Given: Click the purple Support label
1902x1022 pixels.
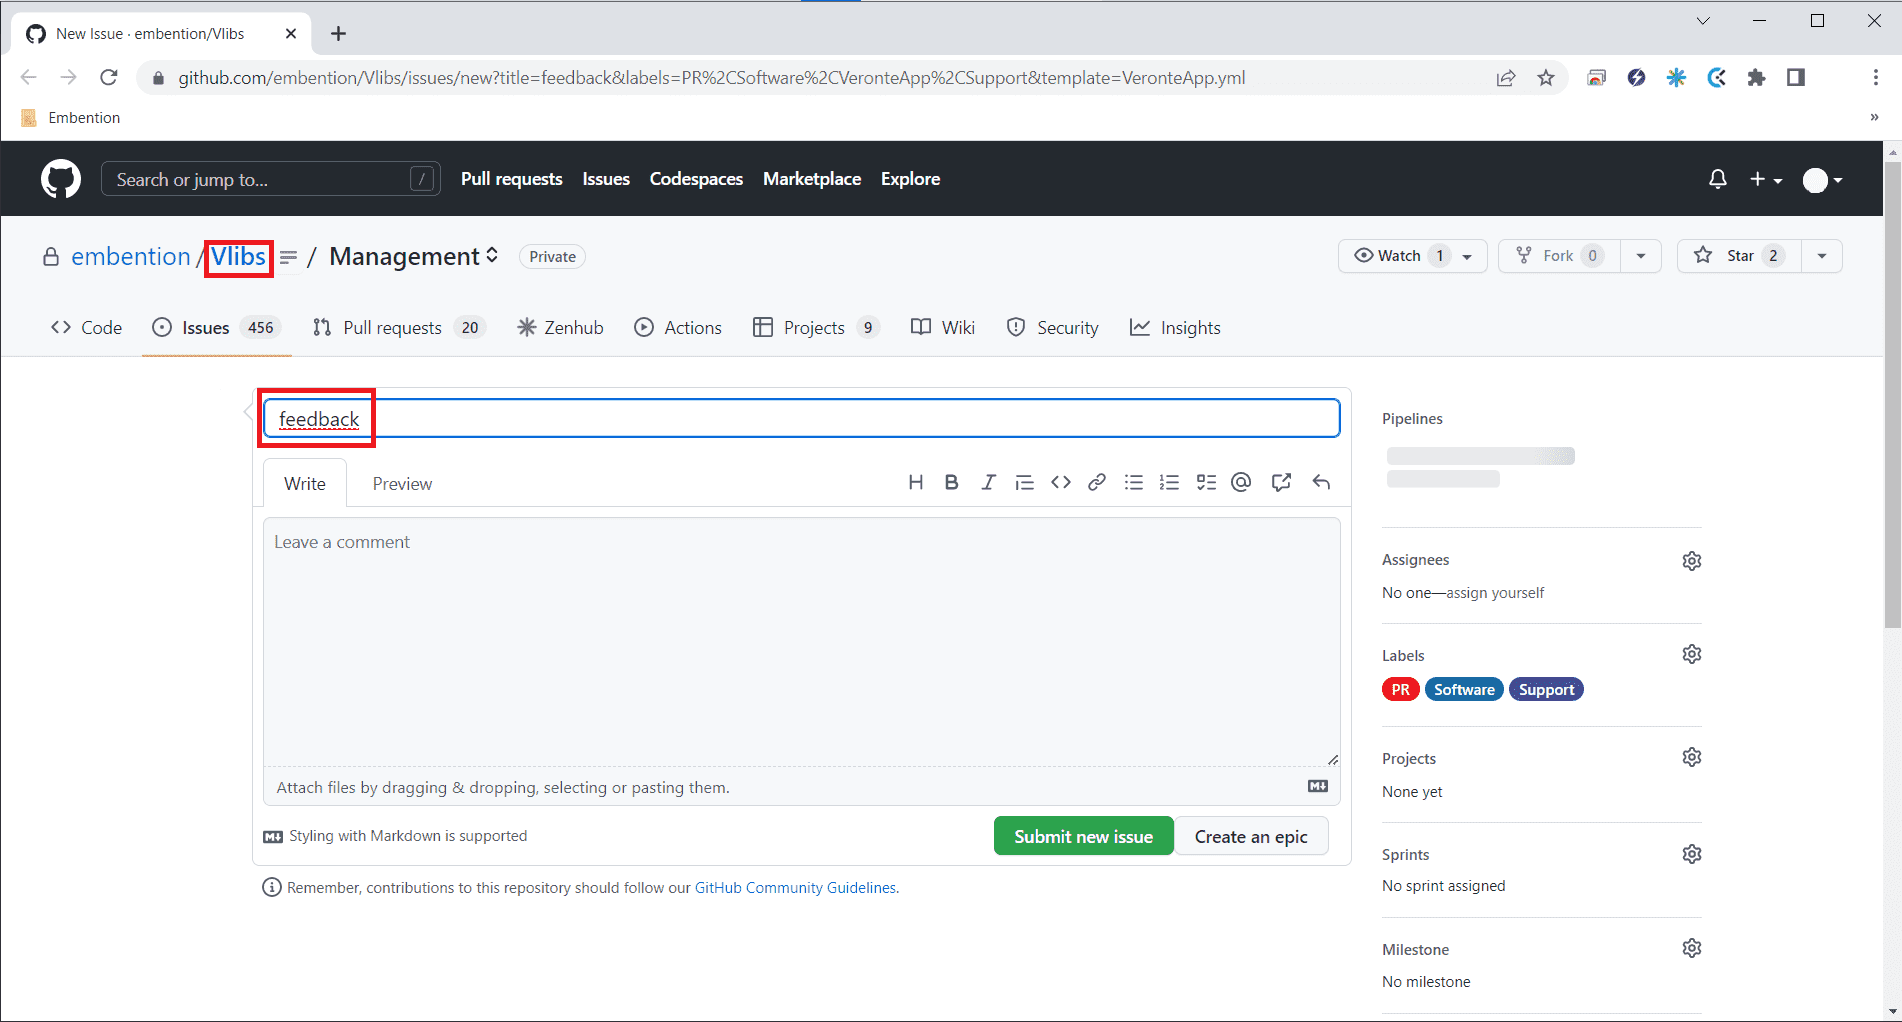Looking at the screenshot, I should pos(1546,690).
